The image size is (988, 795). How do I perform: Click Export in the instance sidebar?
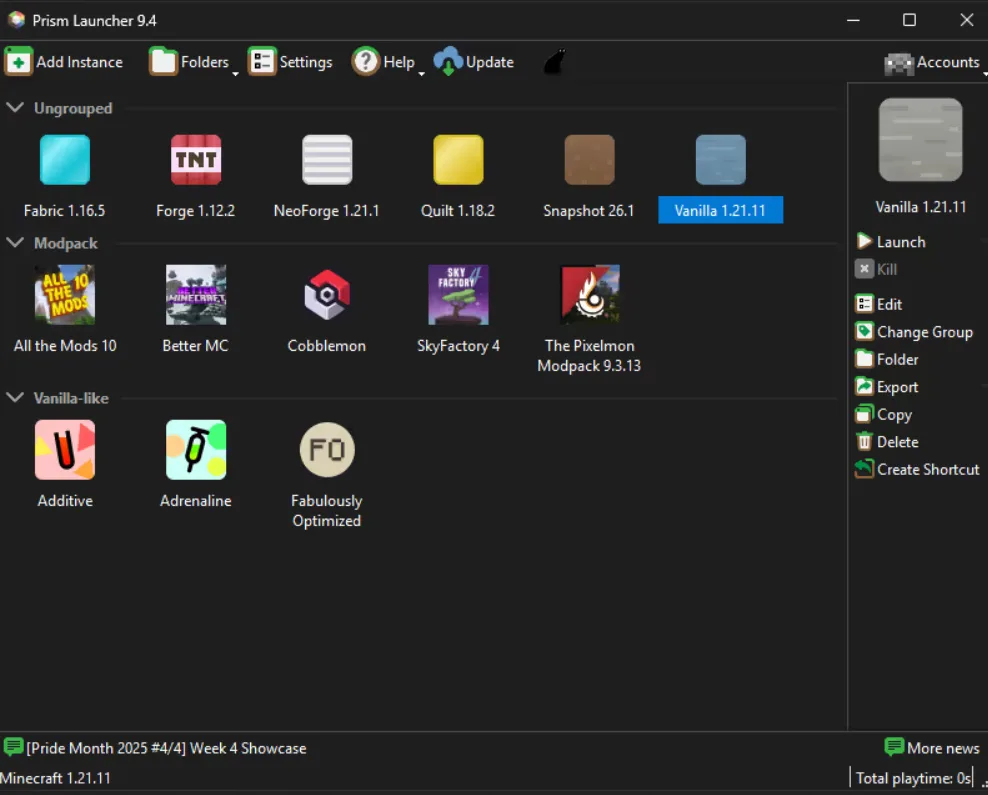[x=887, y=387]
